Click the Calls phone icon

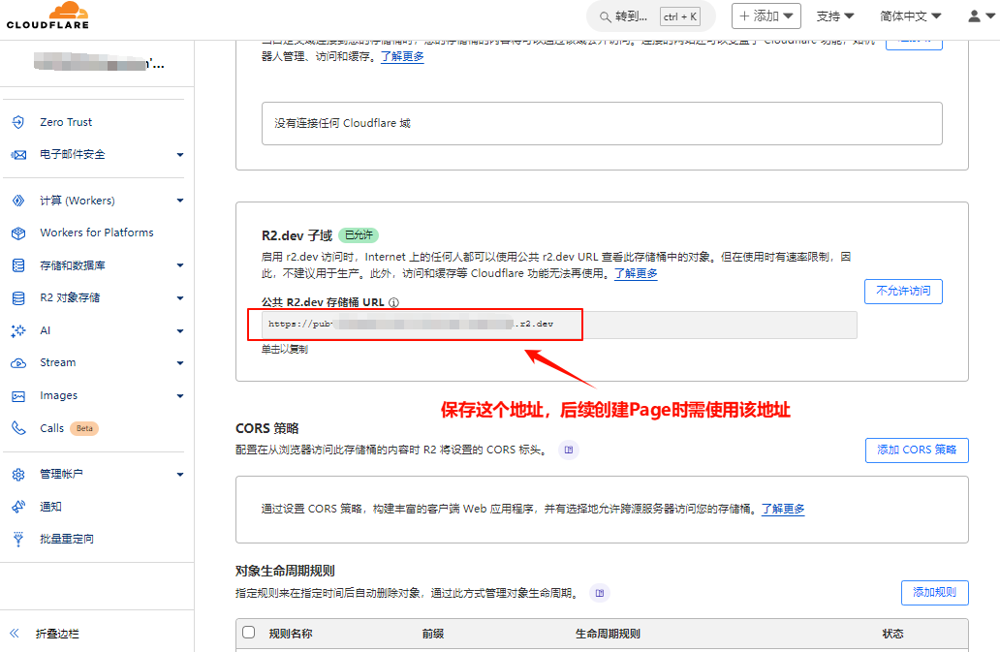click(18, 428)
